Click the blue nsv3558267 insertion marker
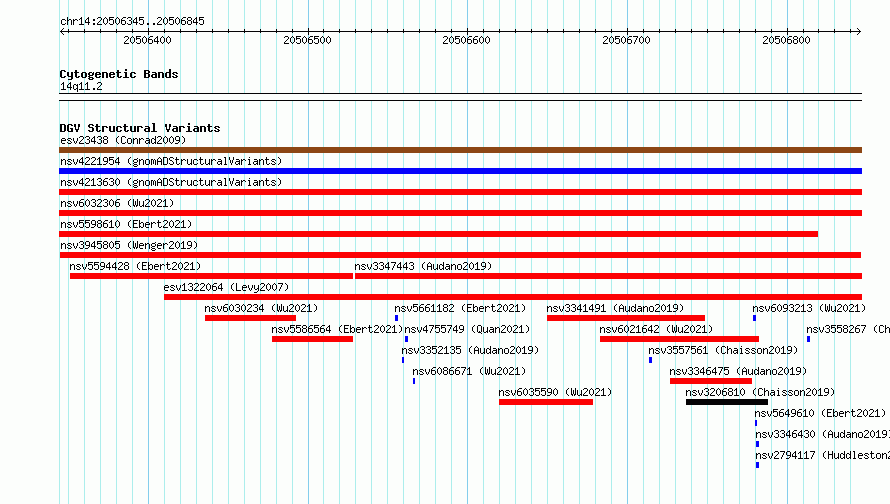The image size is (890, 504). click(x=808, y=339)
